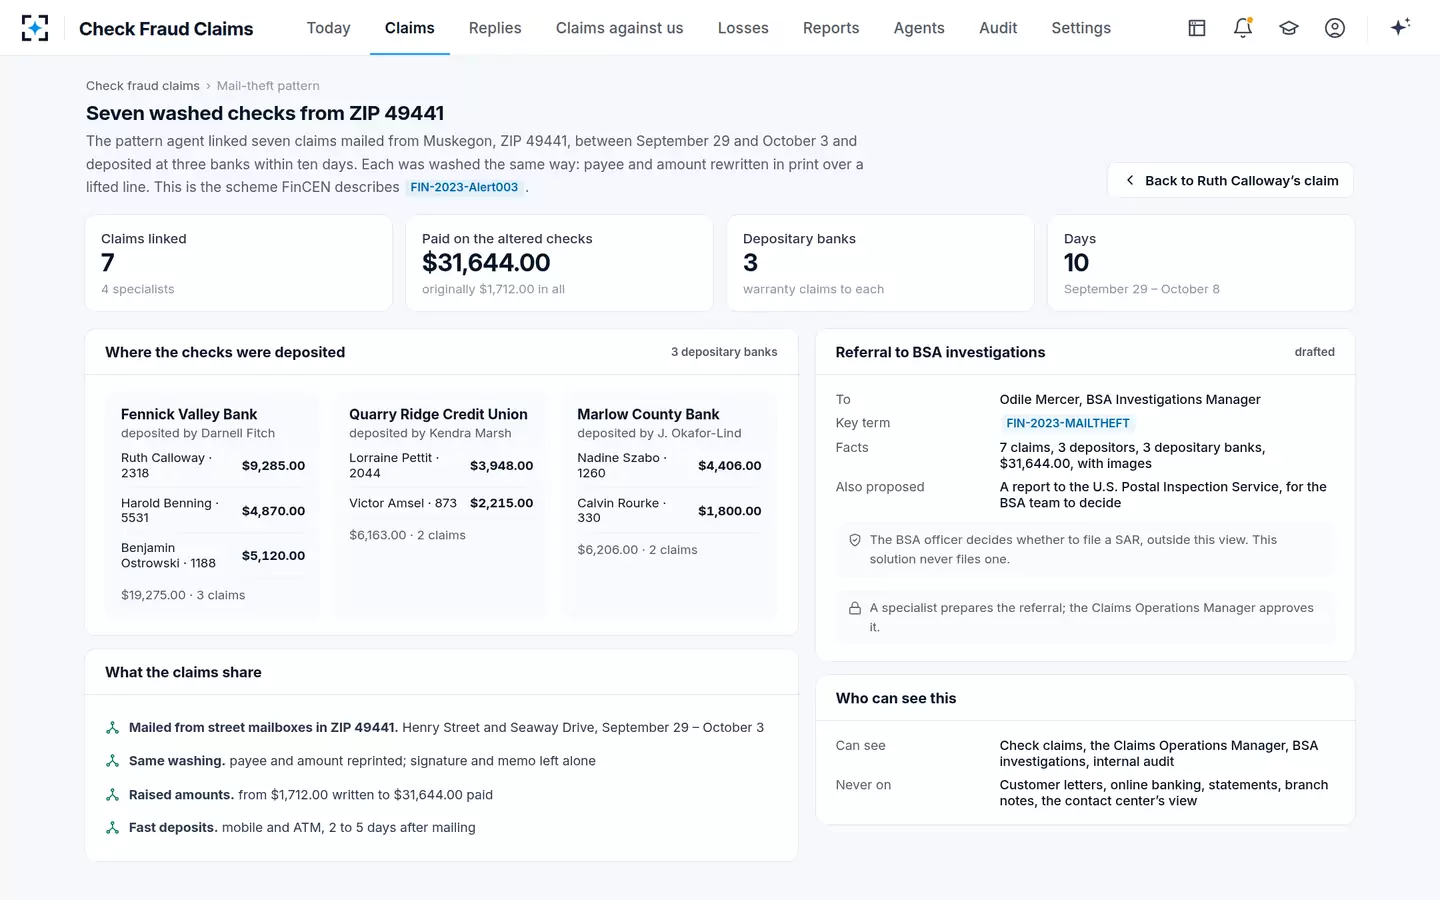The height and width of the screenshot is (900, 1440).
Task: Open Claims against us tab
Action: click(x=620, y=28)
